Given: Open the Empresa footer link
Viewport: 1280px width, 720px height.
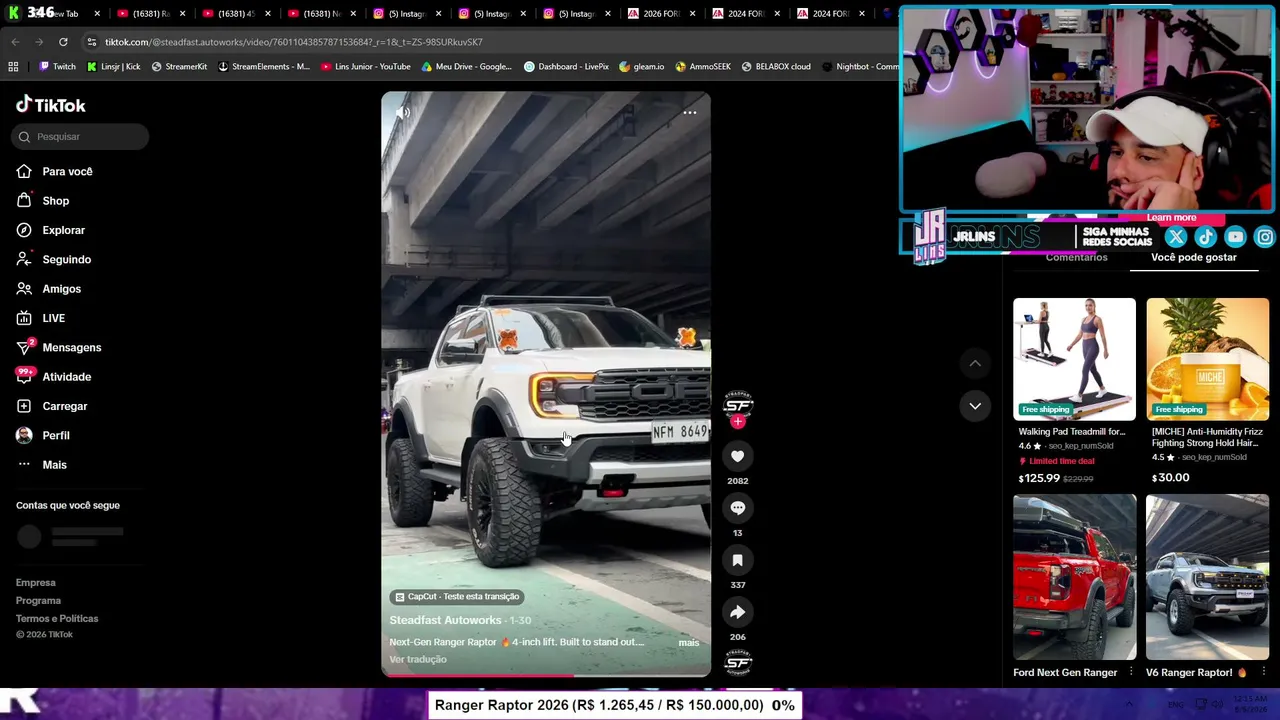Looking at the screenshot, I should pyautogui.click(x=36, y=583).
